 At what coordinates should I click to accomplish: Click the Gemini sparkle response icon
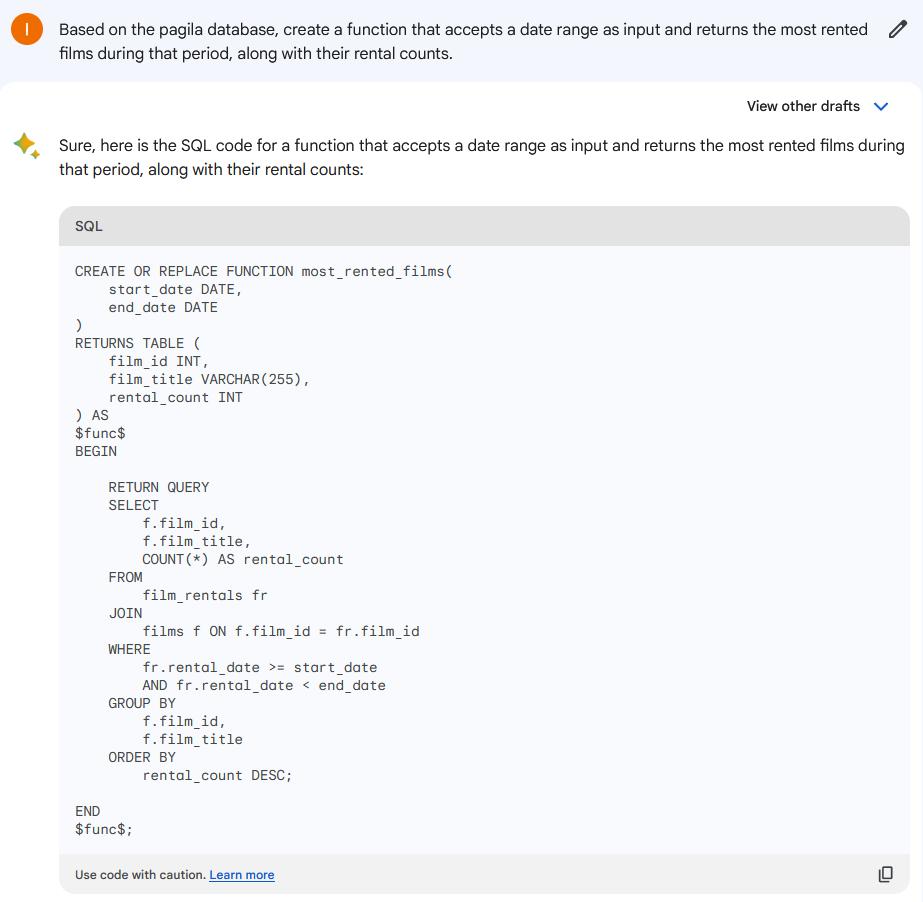[27, 146]
